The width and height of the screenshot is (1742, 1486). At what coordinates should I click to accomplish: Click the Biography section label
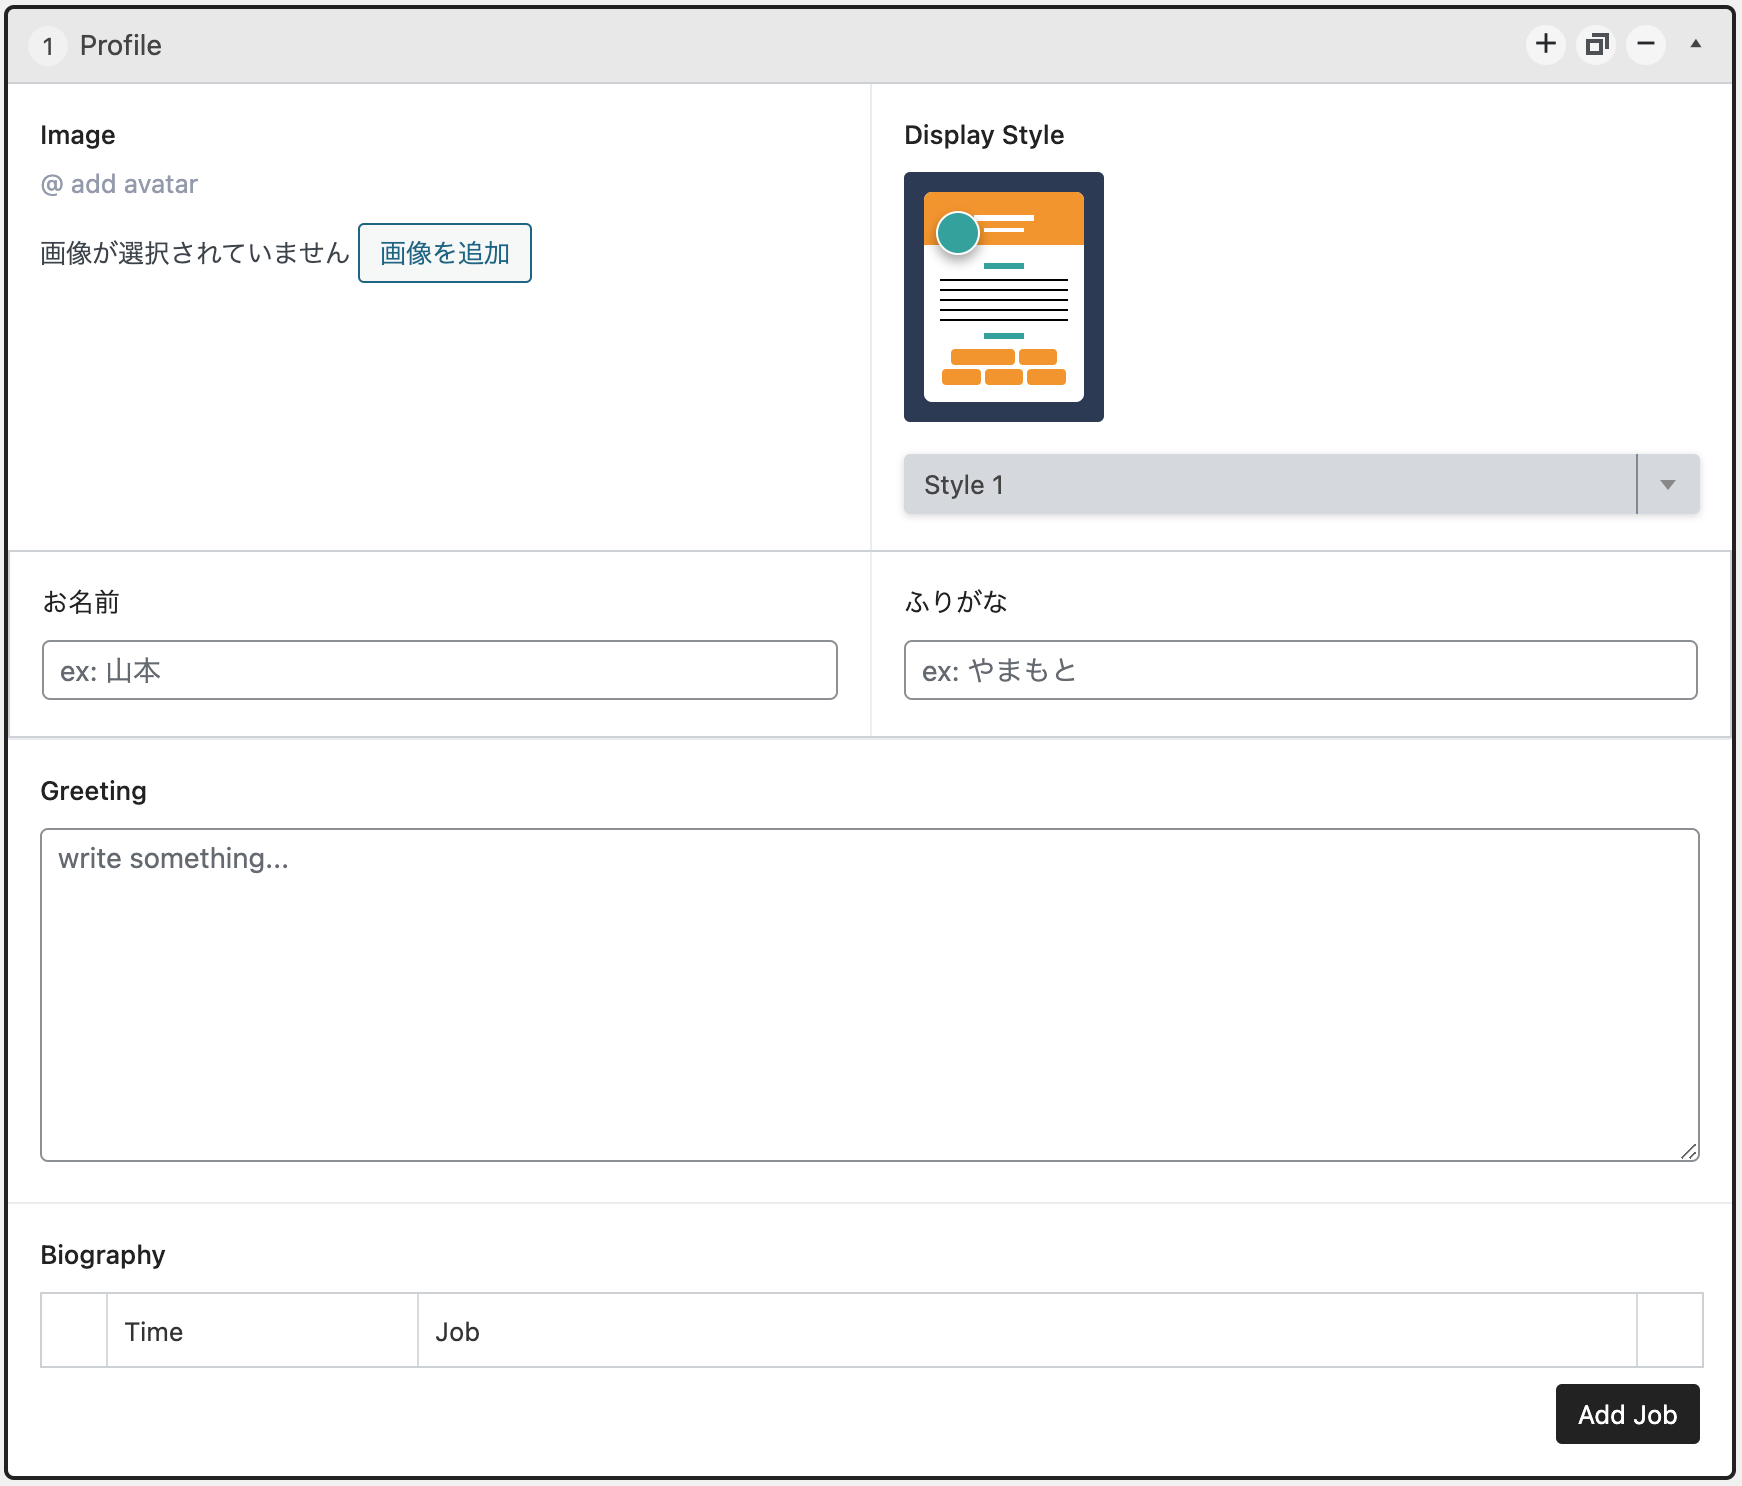tap(103, 1255)
